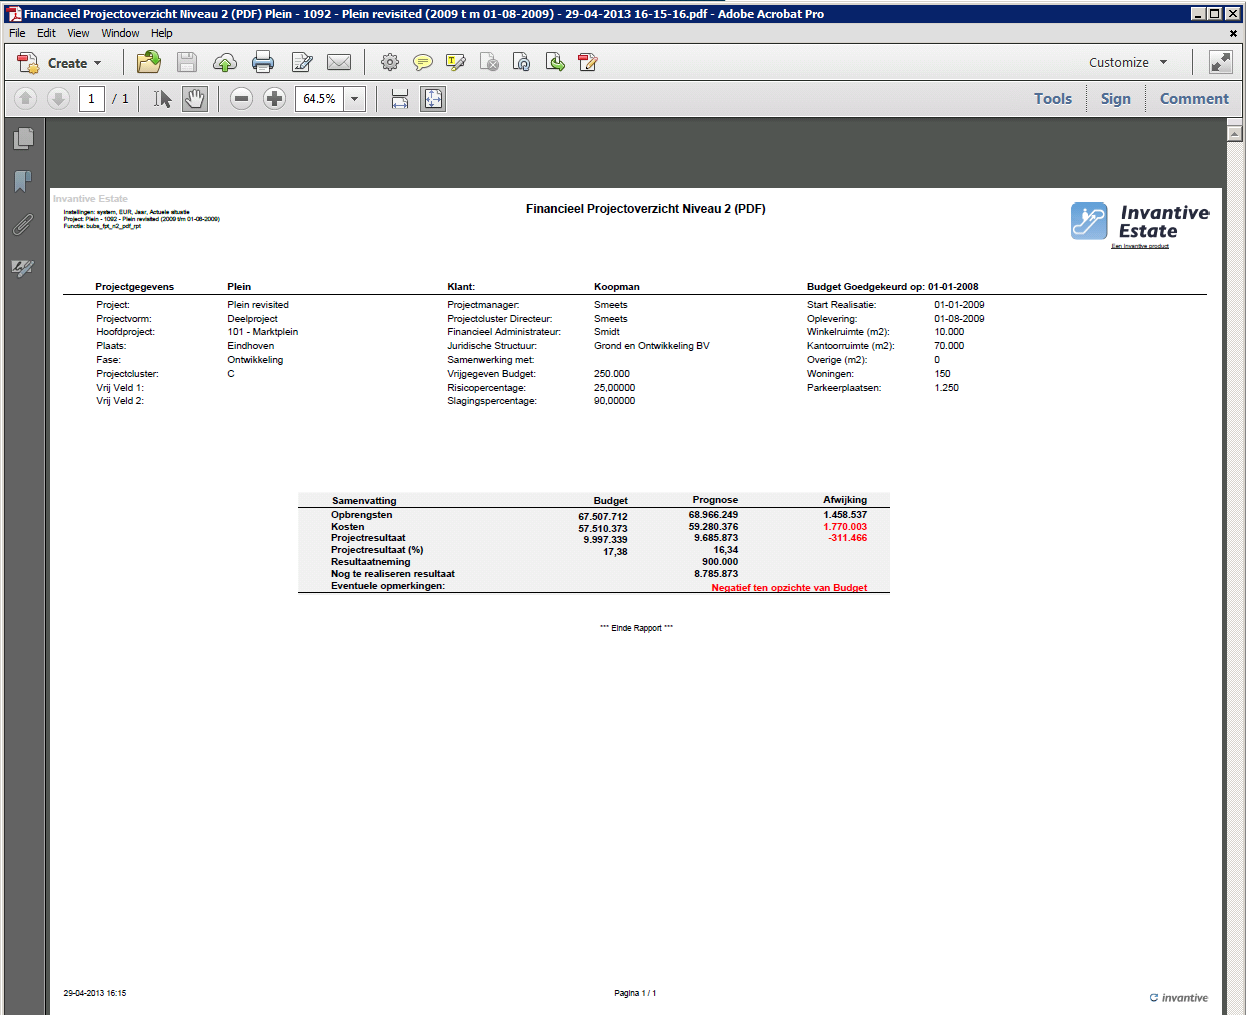Open the Window menu

(120, 33)
